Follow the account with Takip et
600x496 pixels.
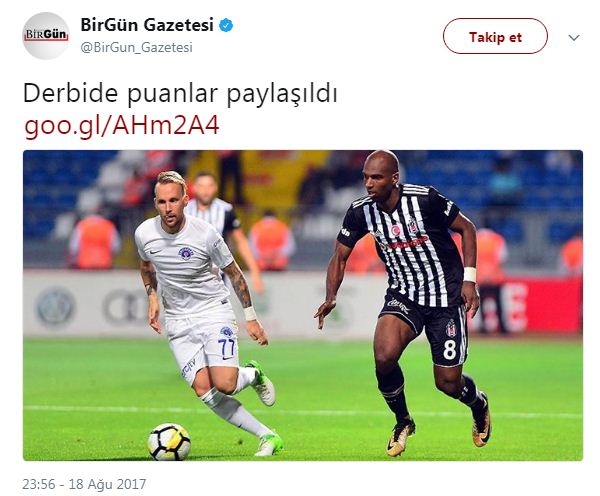(x=495, y=36)
